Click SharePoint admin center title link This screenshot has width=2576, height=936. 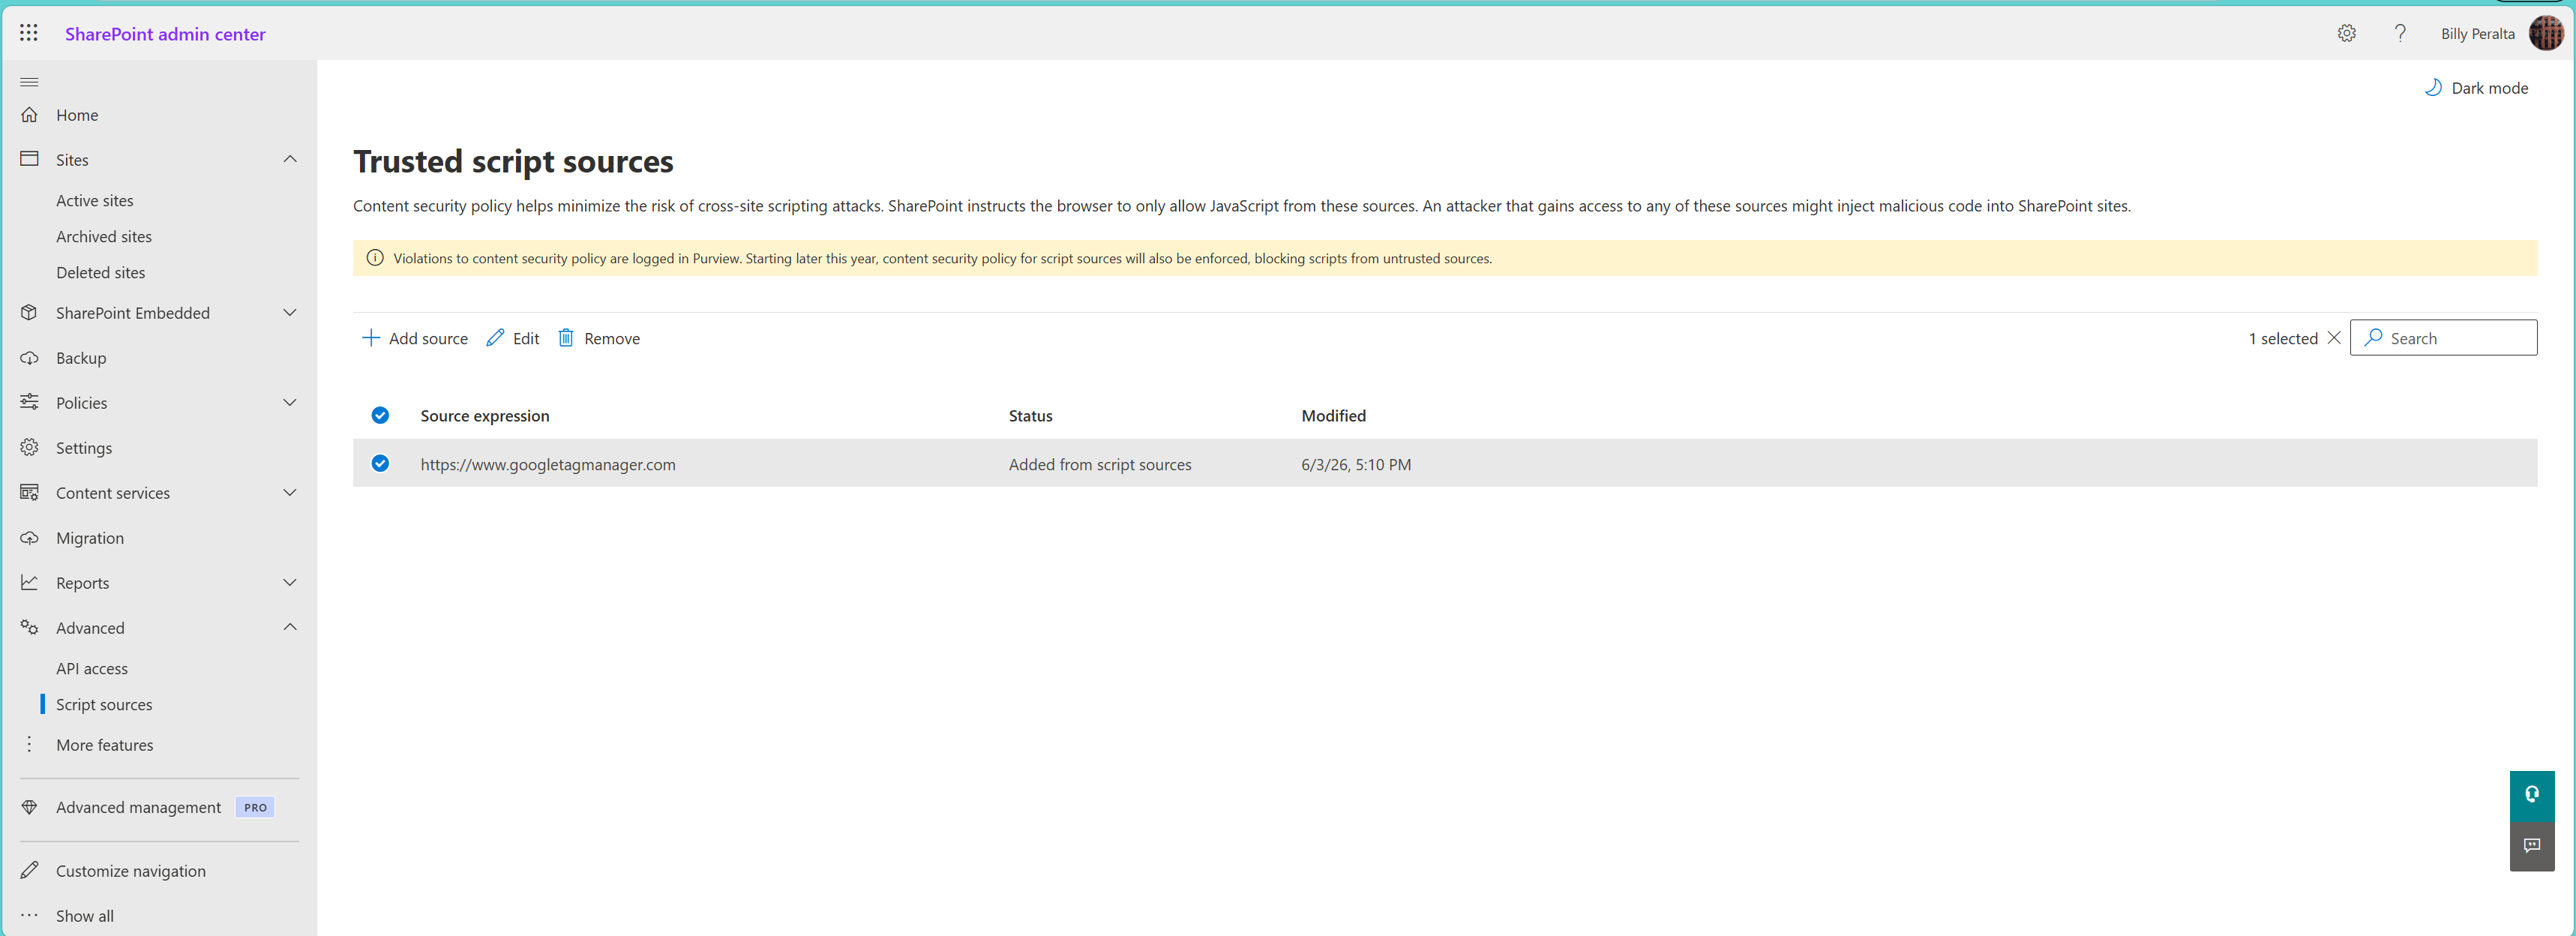[165, 34]
